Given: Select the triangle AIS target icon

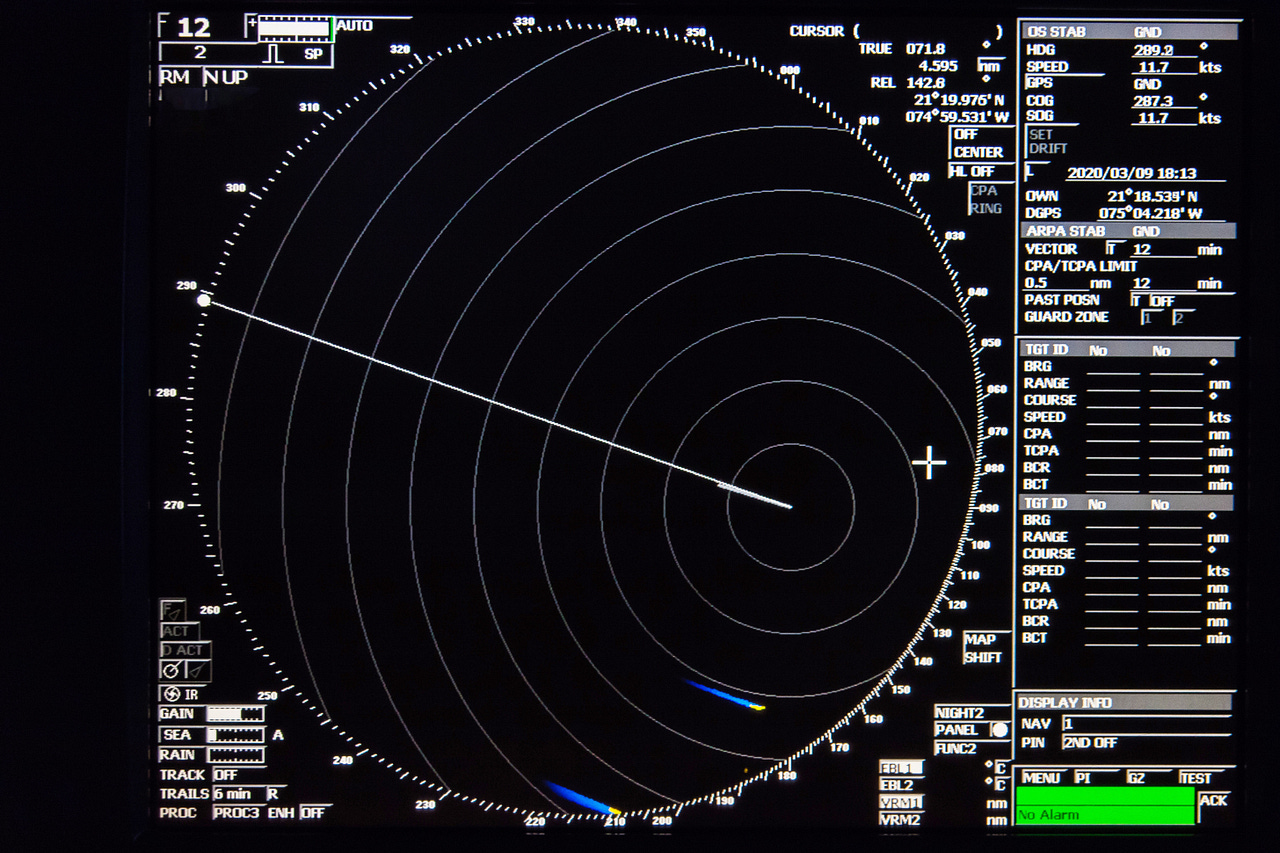Looking at the screenshot, I should click(197, 670).
